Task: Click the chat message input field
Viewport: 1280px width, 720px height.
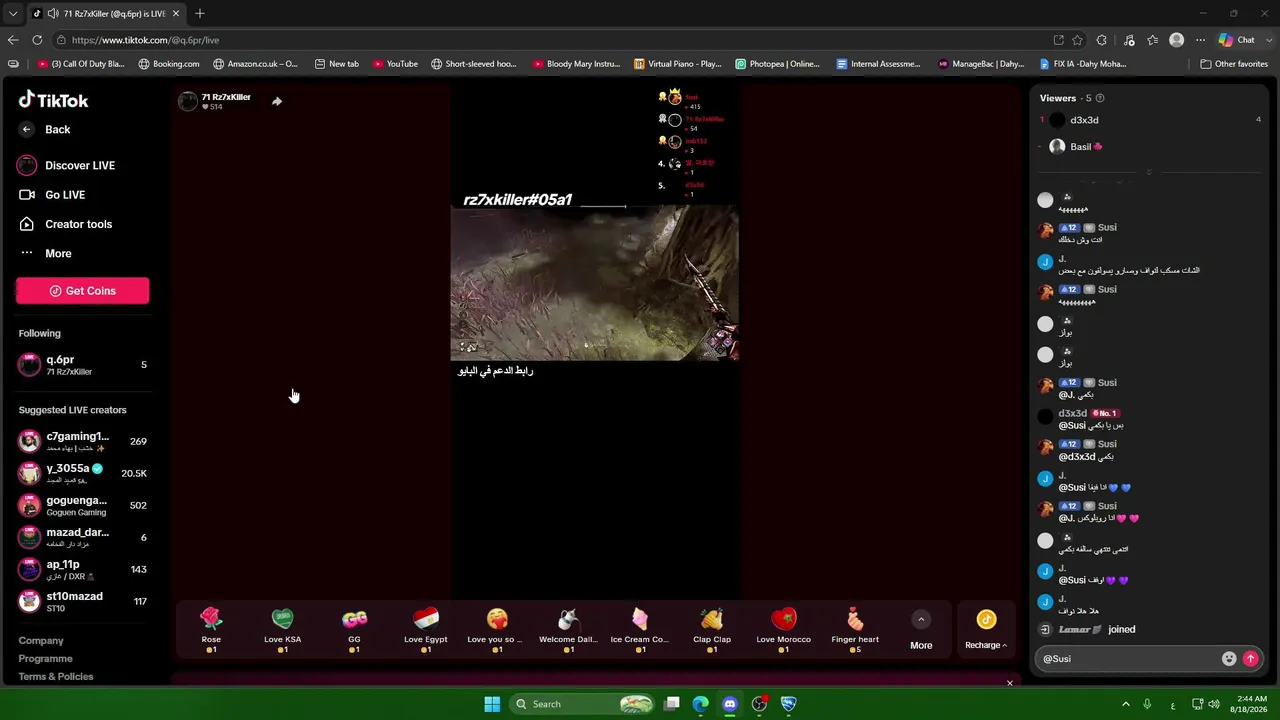Action: click(1128, 659)
